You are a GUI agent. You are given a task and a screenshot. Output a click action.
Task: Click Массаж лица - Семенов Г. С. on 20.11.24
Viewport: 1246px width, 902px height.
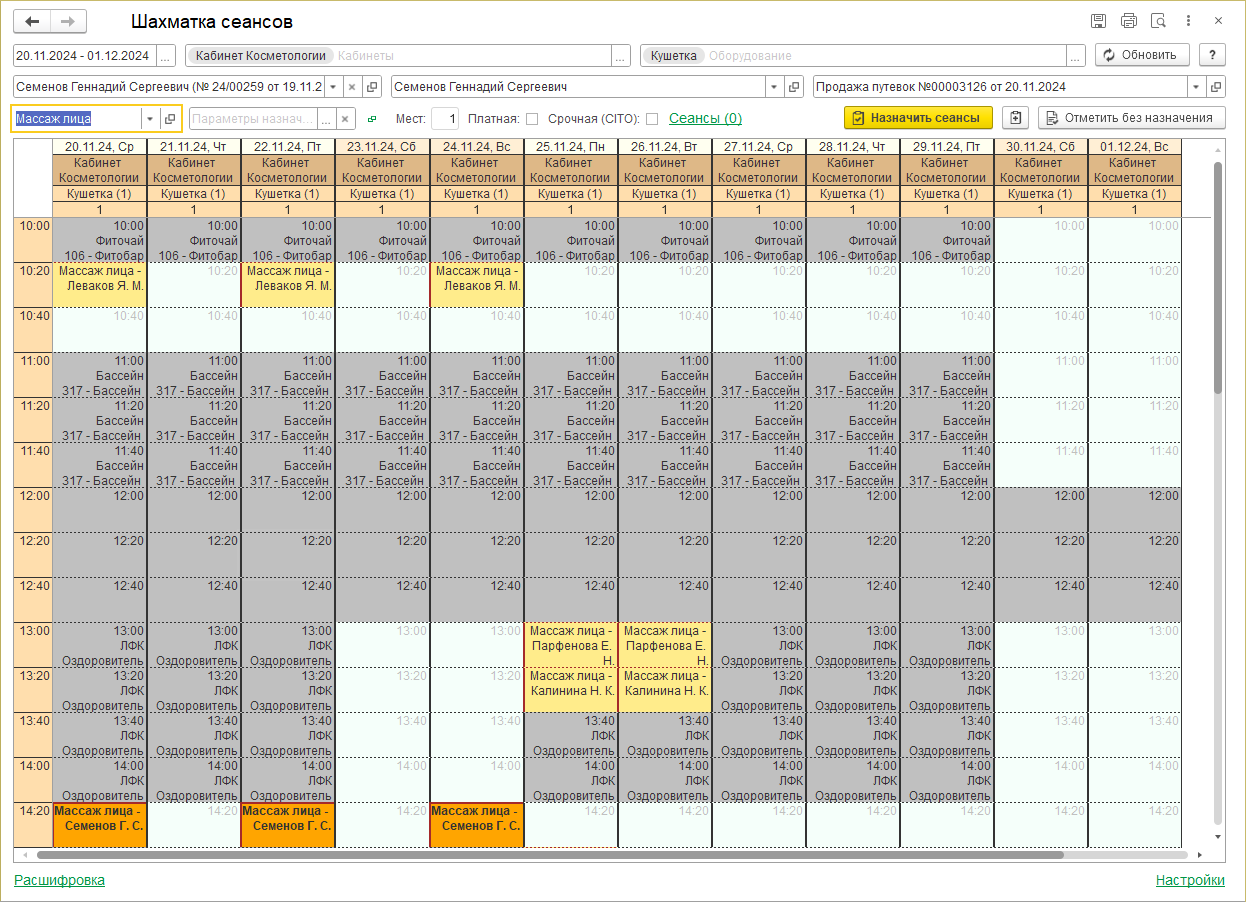click(99, 825)
